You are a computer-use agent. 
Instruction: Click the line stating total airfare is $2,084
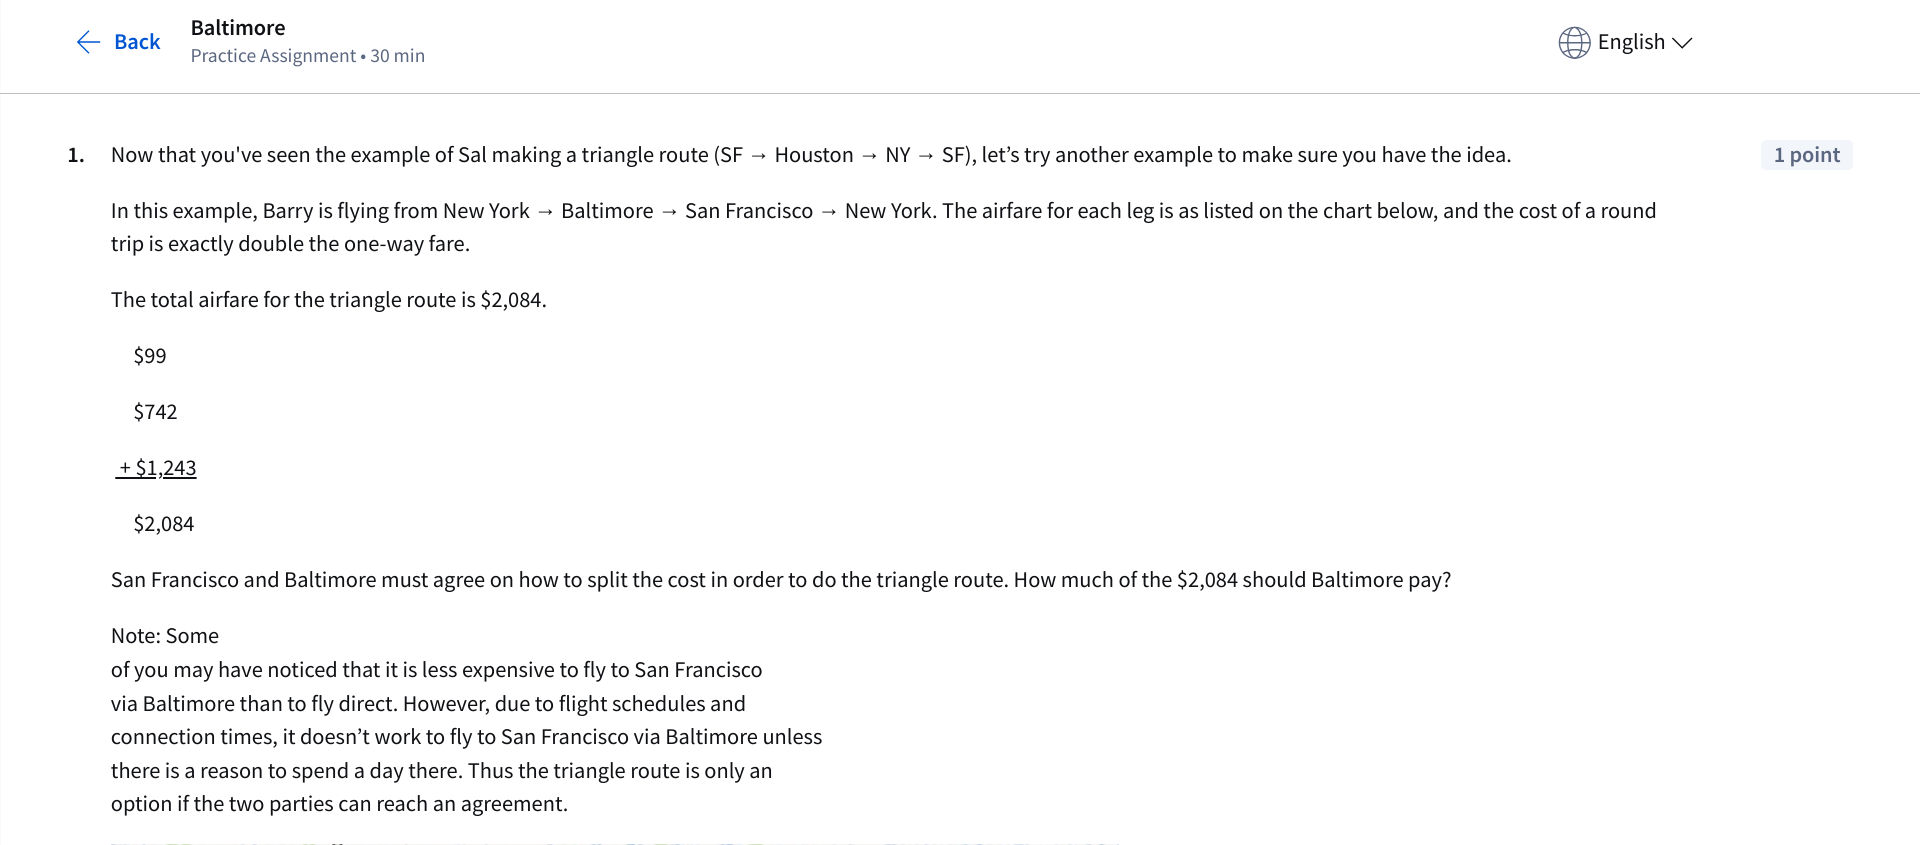click(328, 300)
